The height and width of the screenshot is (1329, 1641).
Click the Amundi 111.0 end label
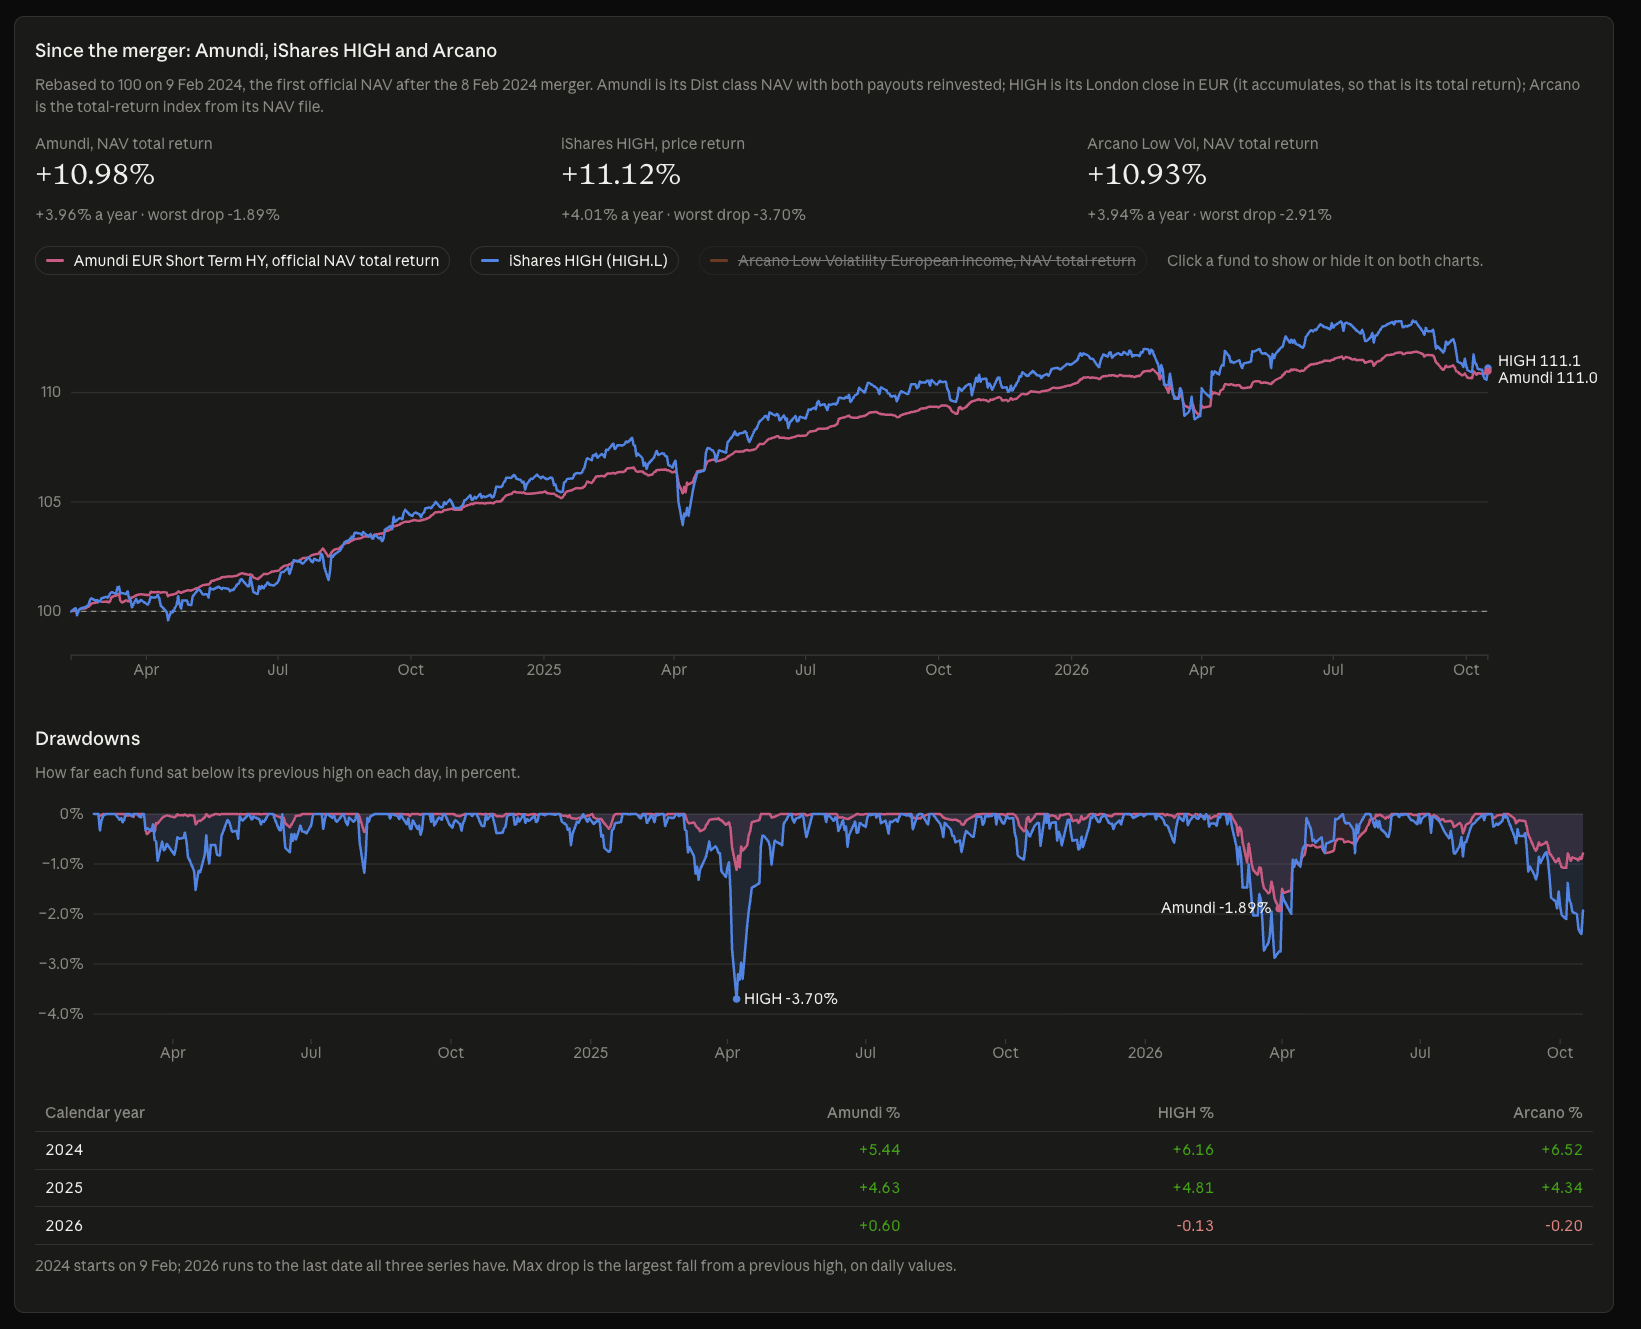pyautogui.click(x=1547, y=378)
